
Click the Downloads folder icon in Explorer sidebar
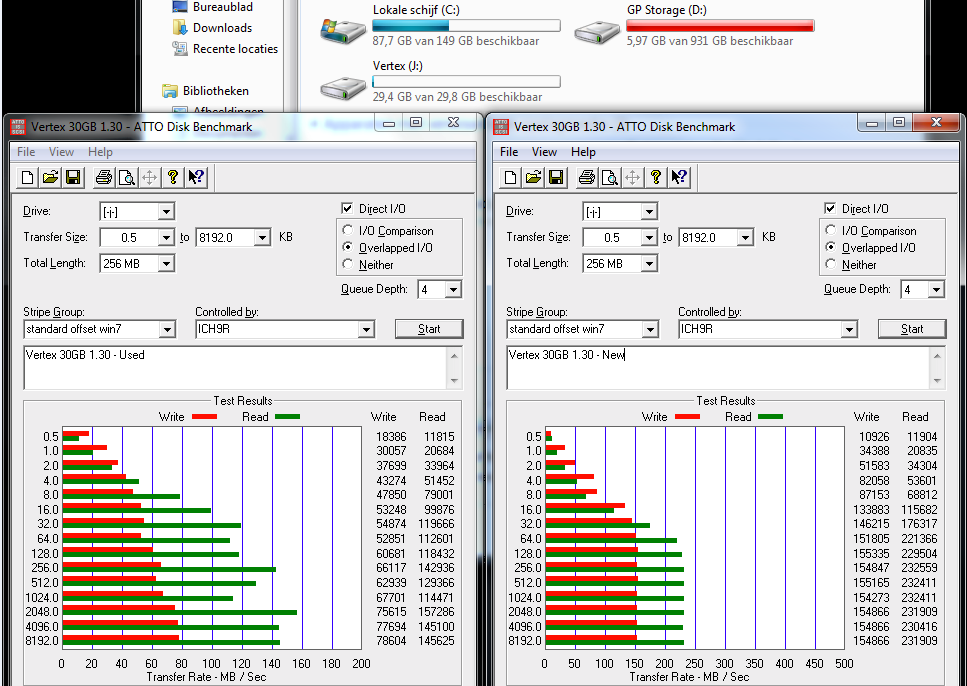click(x=179, y=28)
